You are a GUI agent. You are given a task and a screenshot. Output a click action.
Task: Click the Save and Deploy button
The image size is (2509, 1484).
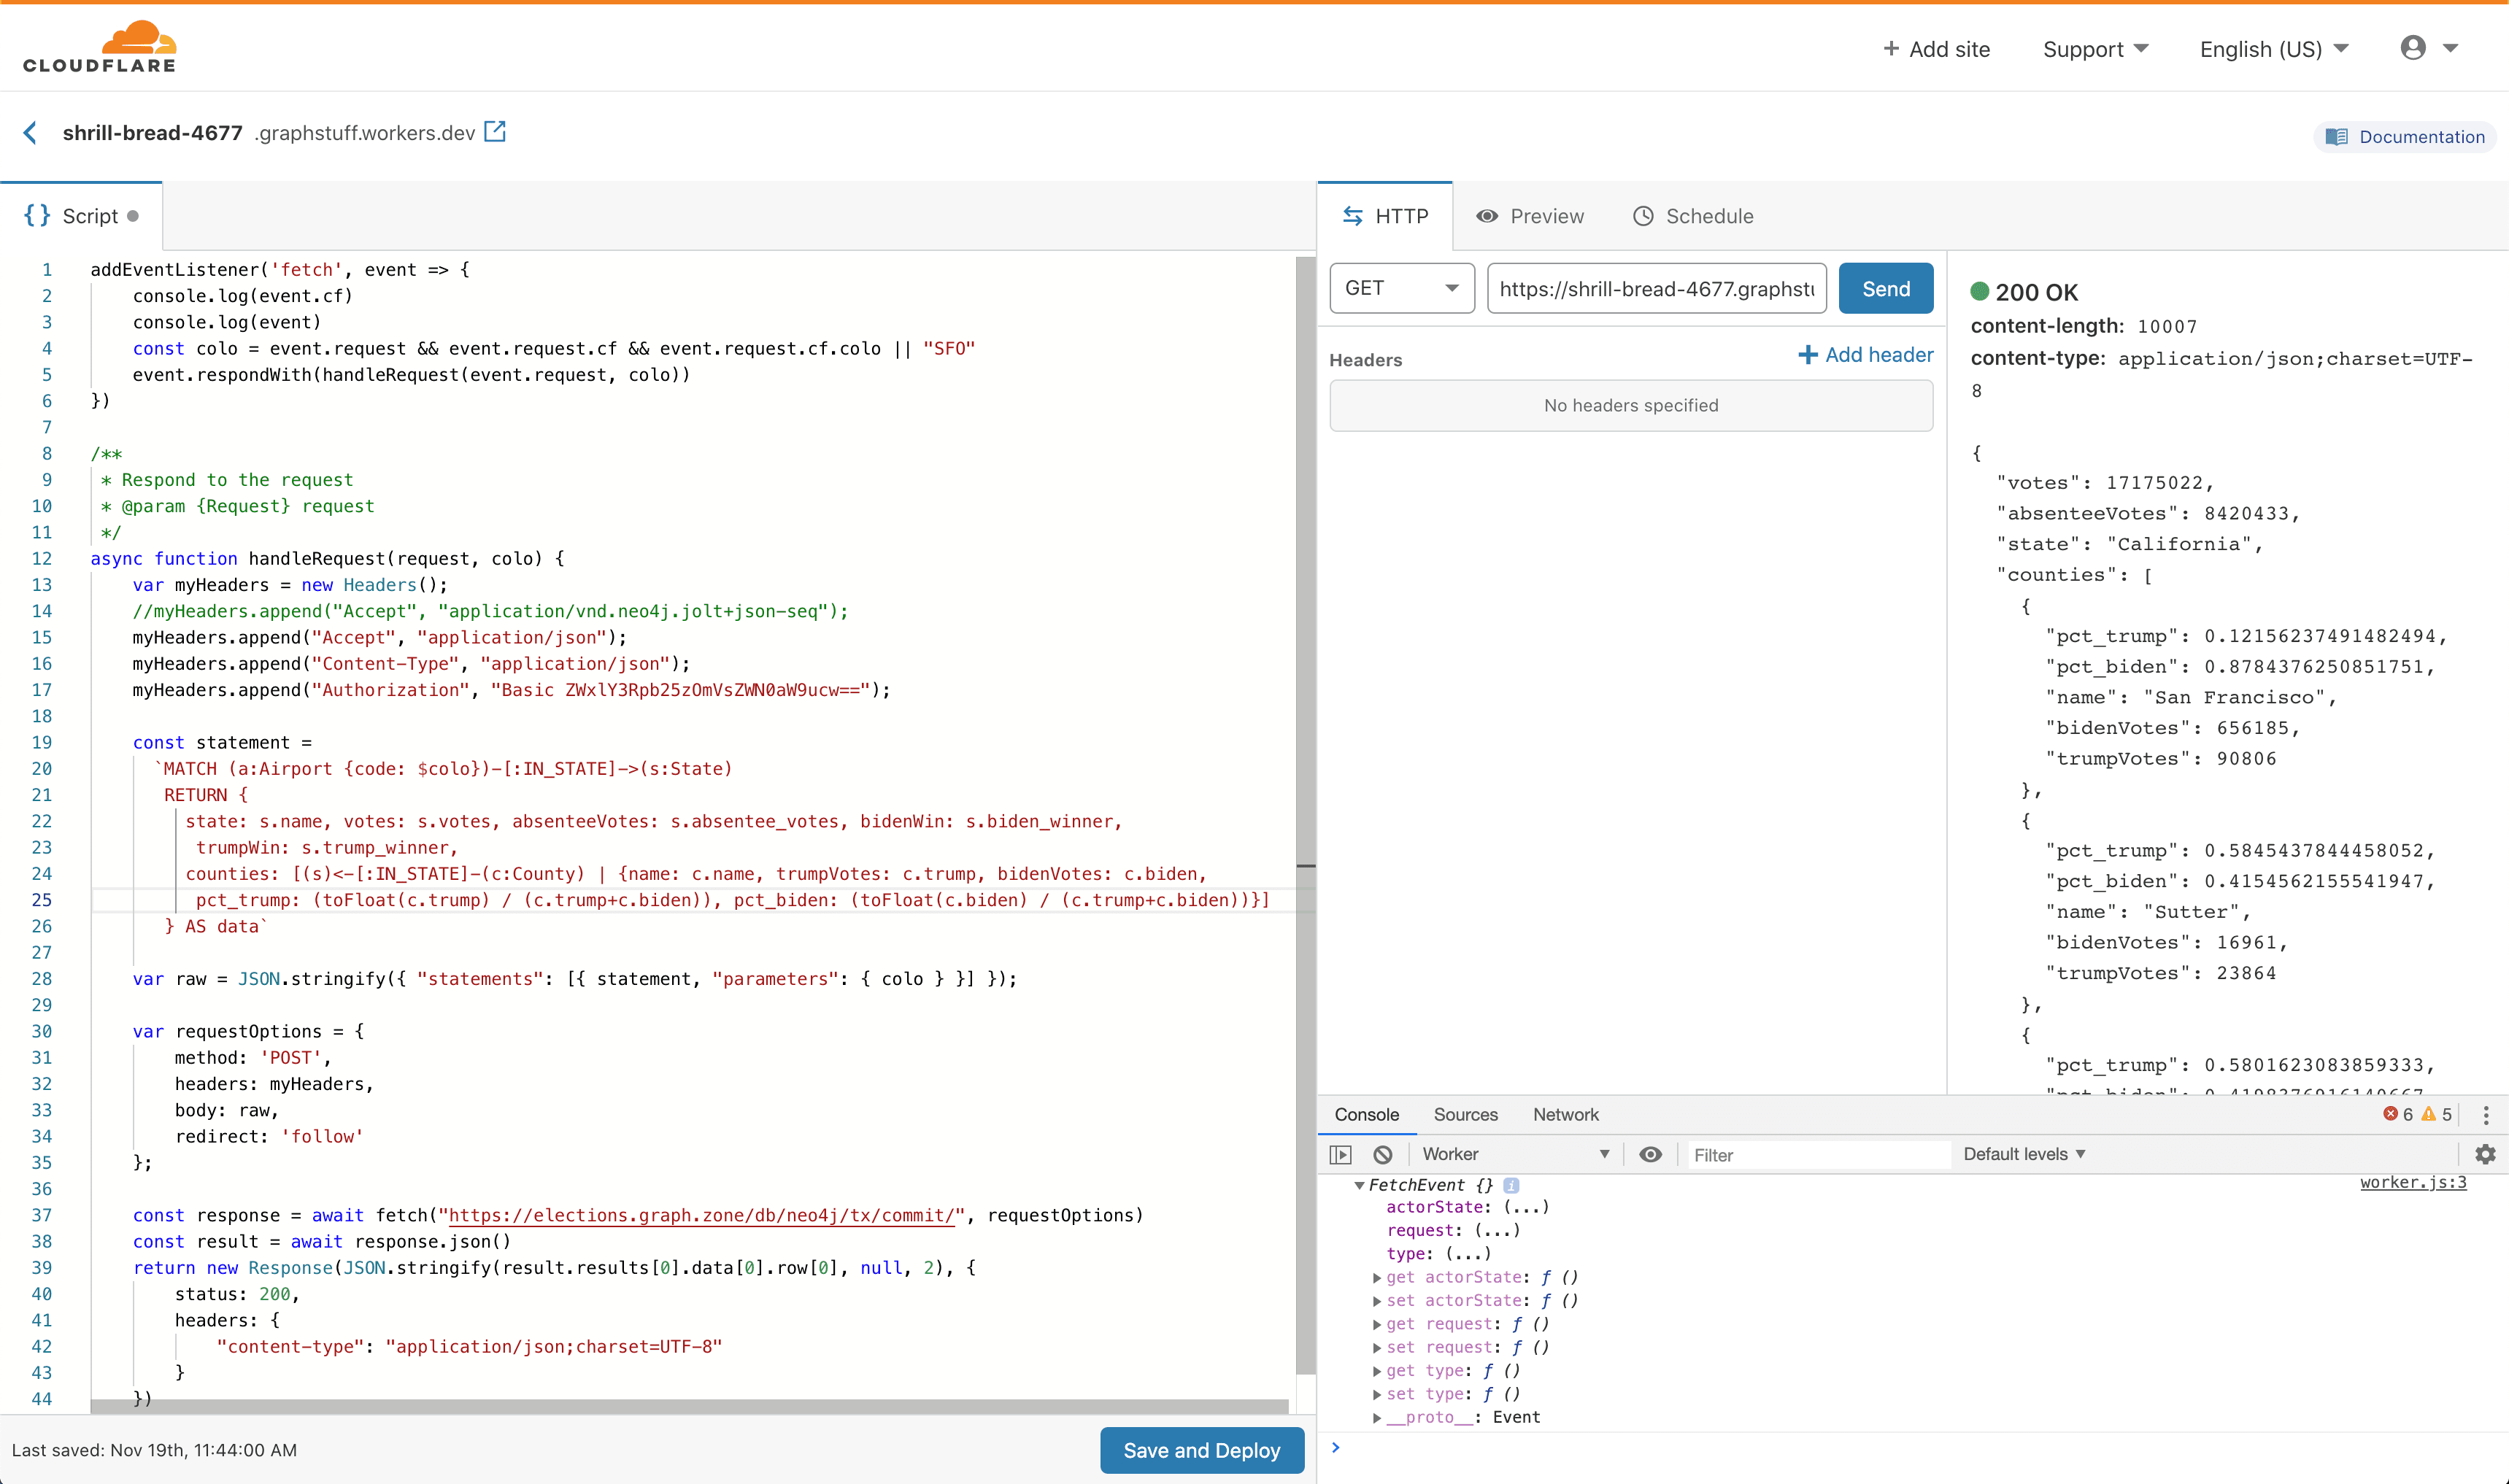tap(1201, 1450)
